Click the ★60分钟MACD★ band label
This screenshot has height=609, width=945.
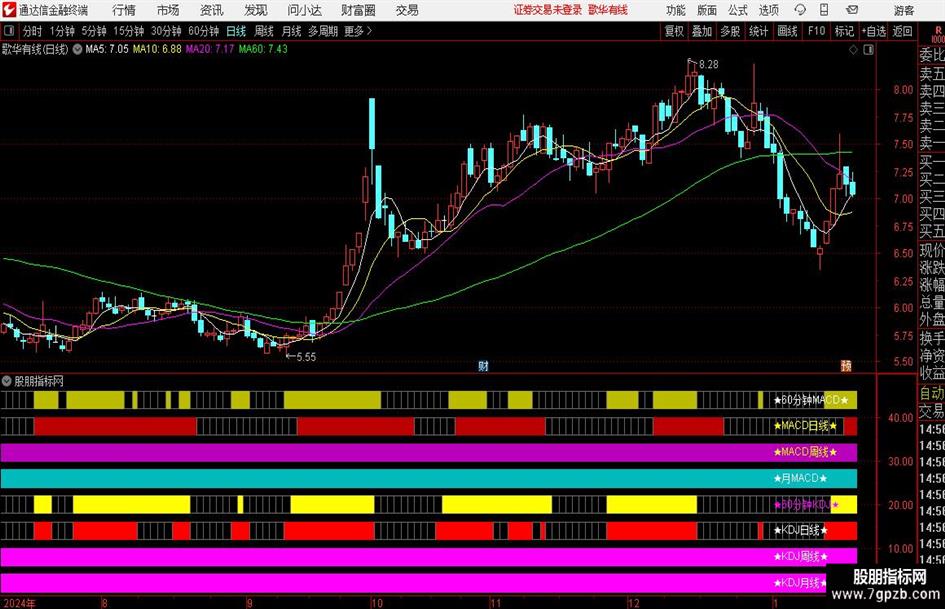[x=811, y=400]
